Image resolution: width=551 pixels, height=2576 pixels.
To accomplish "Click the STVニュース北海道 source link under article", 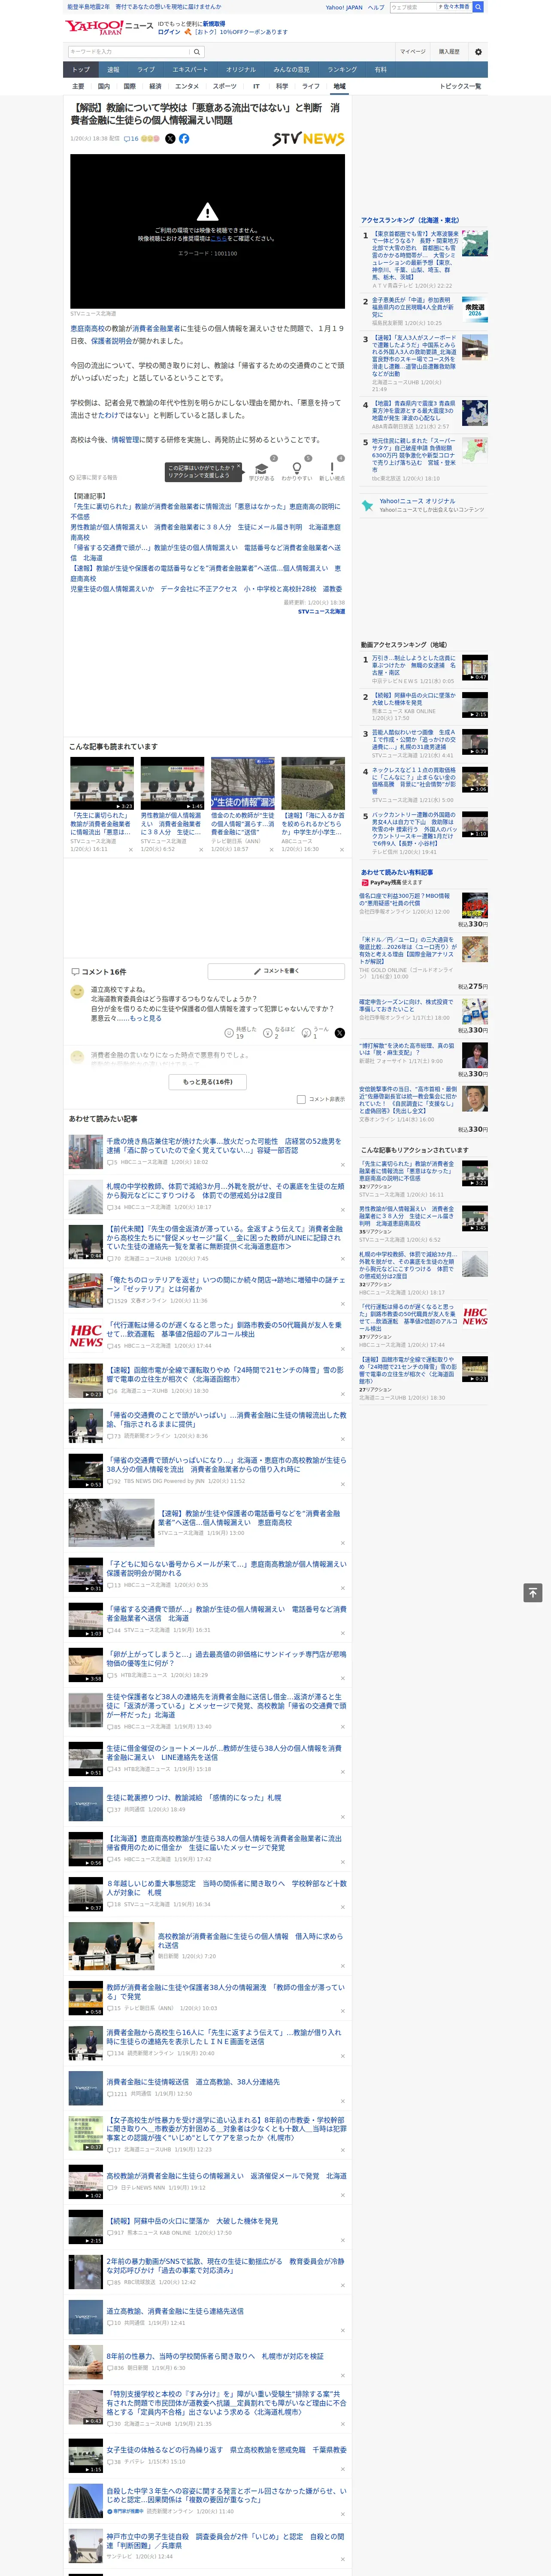I will tap(321, 611).
